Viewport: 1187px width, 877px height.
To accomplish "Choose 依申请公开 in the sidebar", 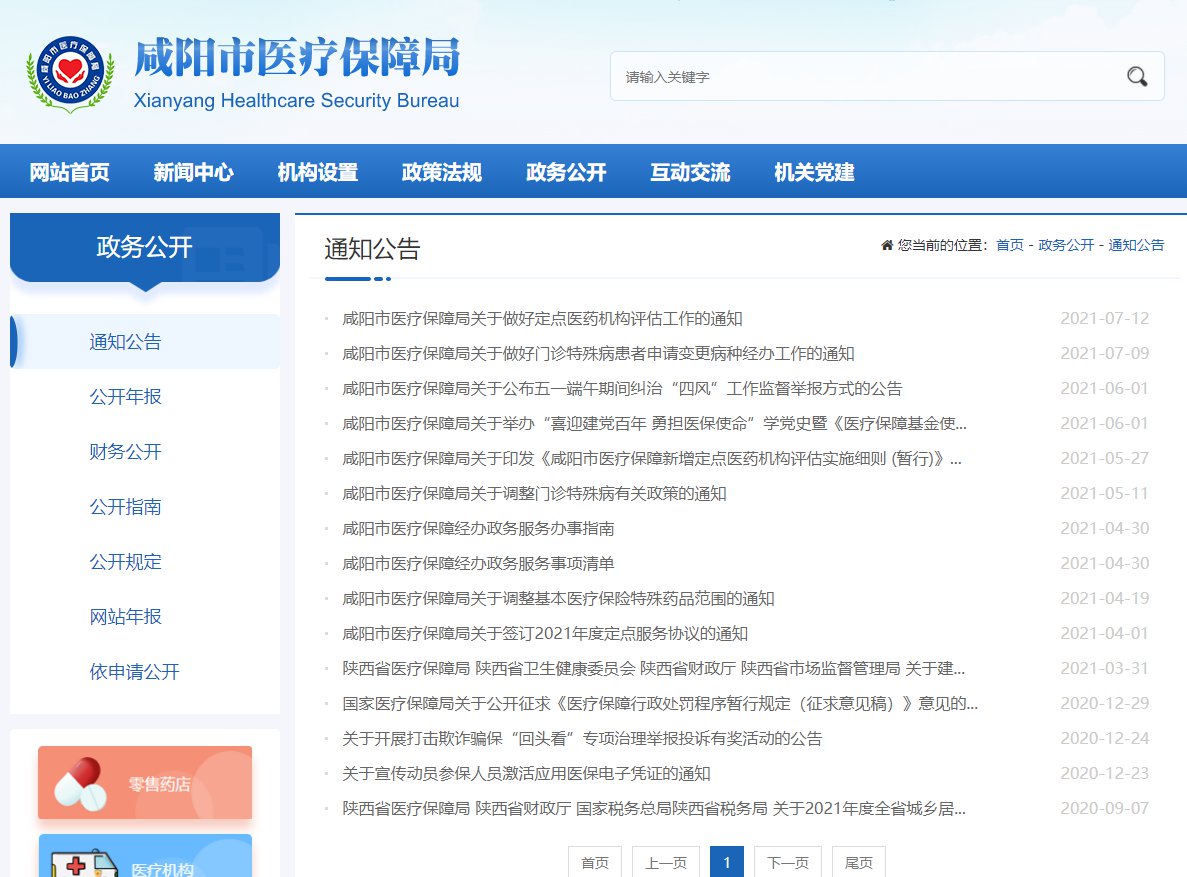I will 134,672.
